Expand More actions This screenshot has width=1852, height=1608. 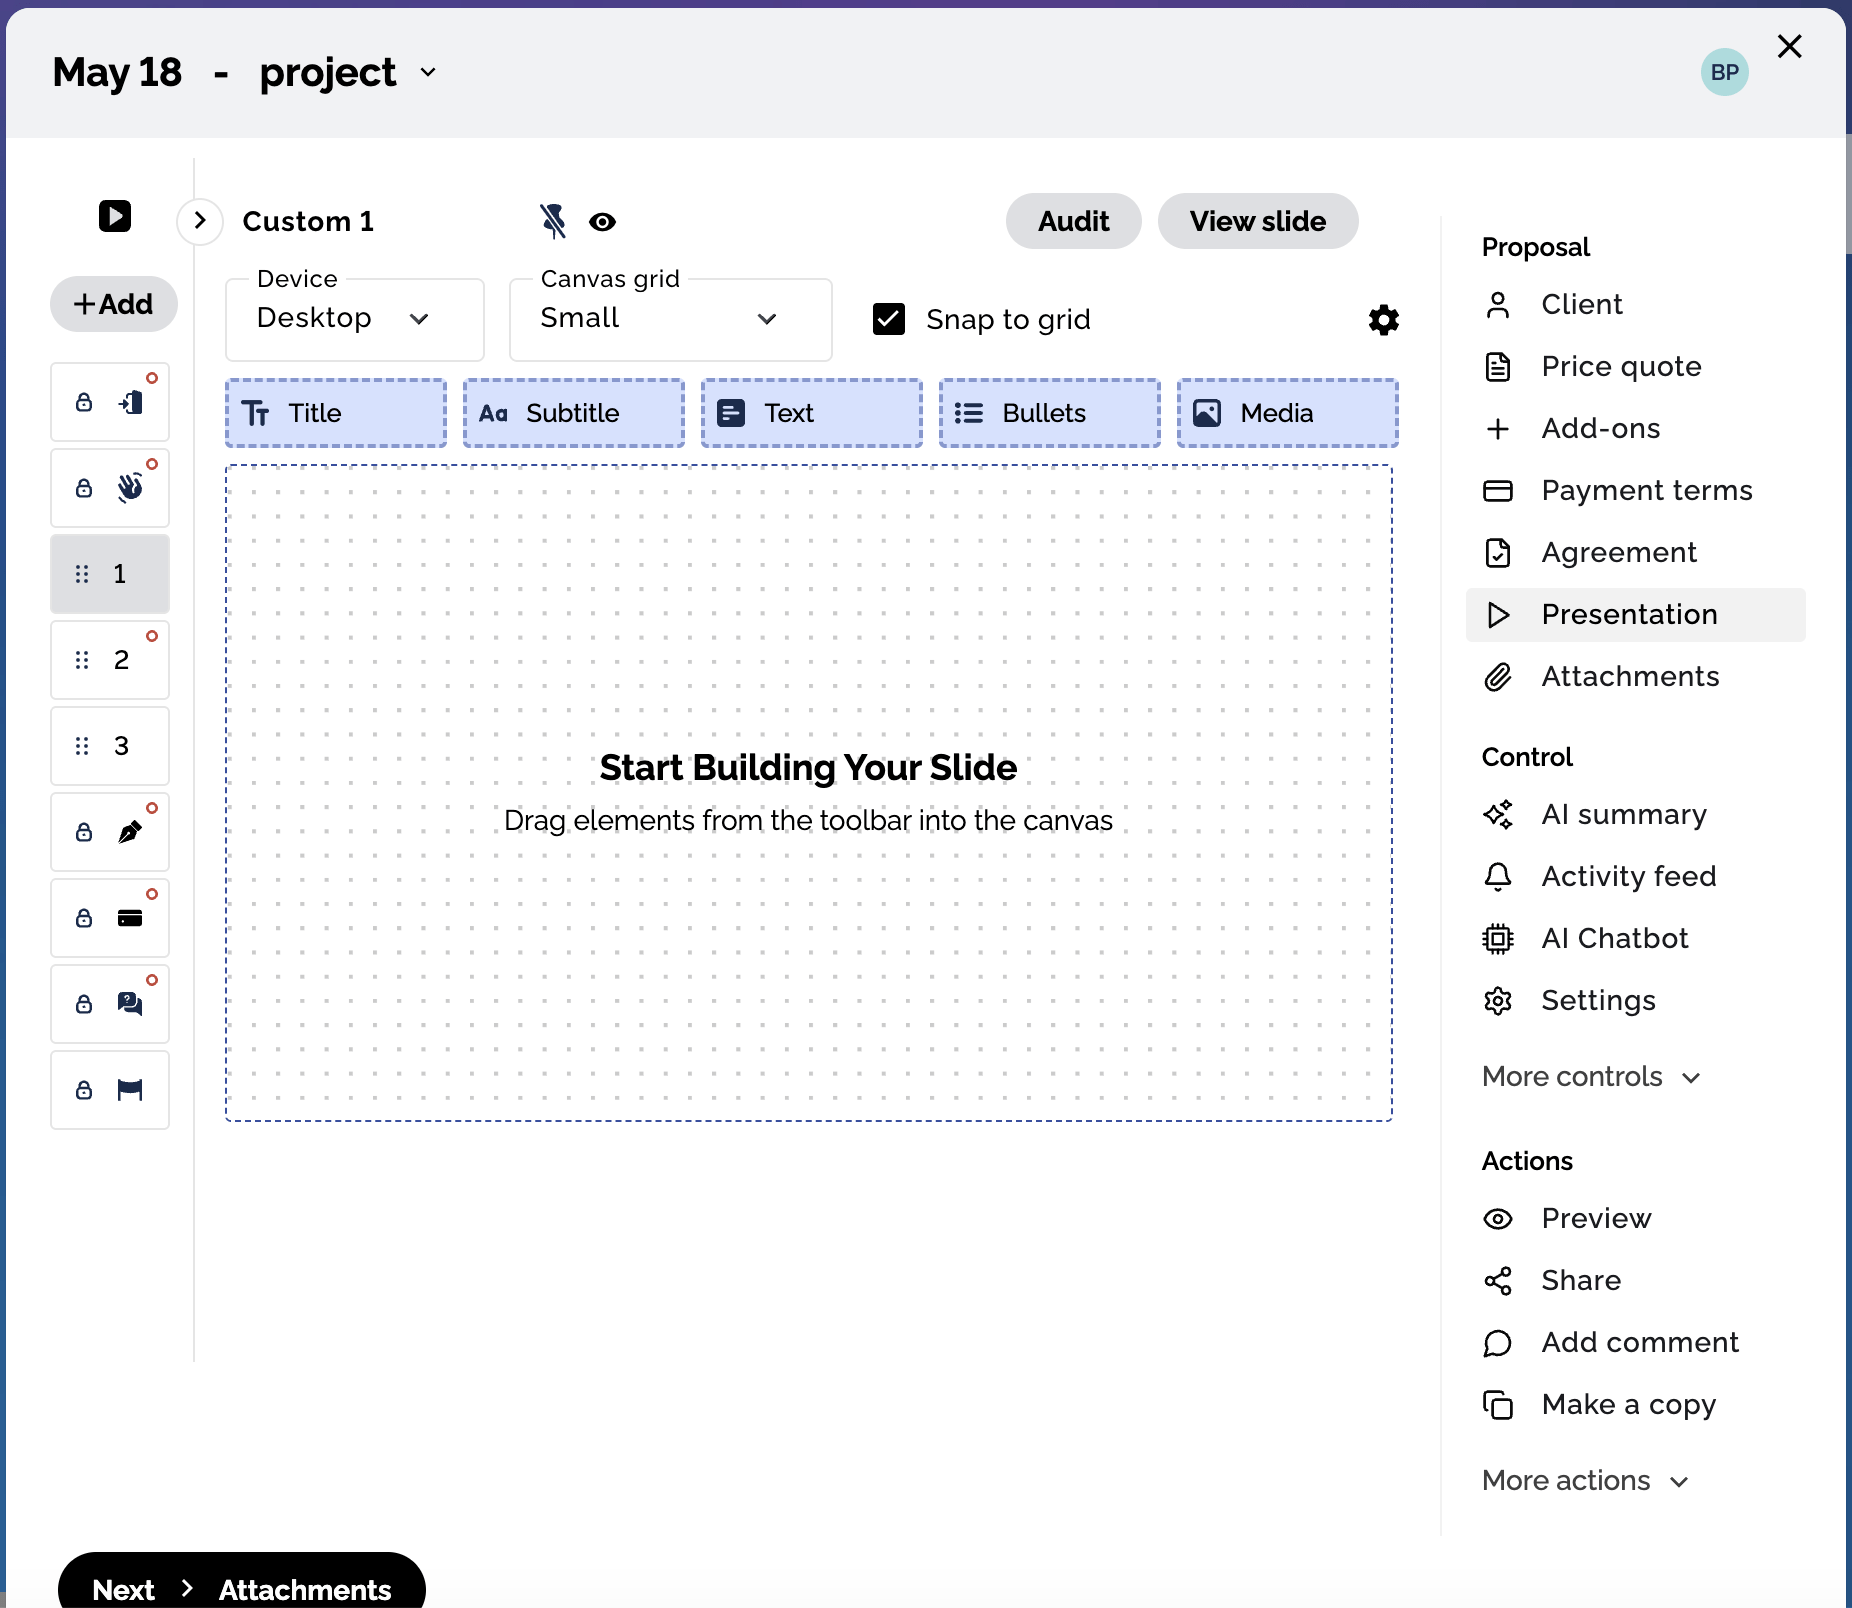(x=1586, y=1480)
